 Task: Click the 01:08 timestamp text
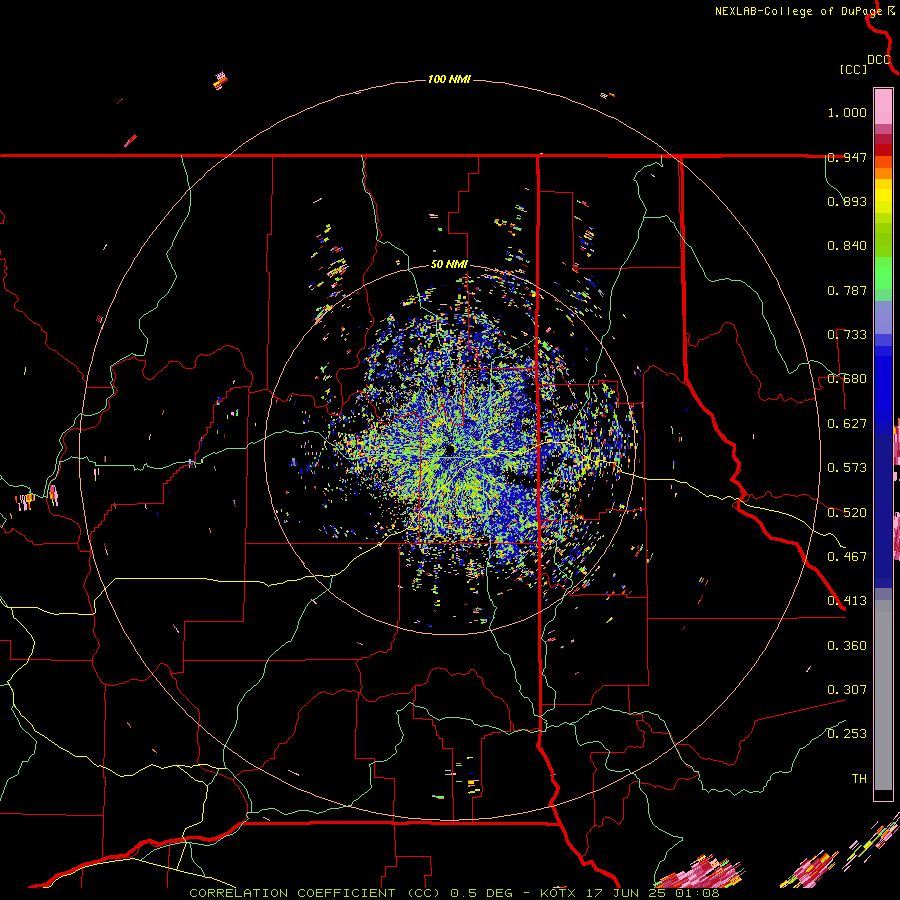(699, 893)
